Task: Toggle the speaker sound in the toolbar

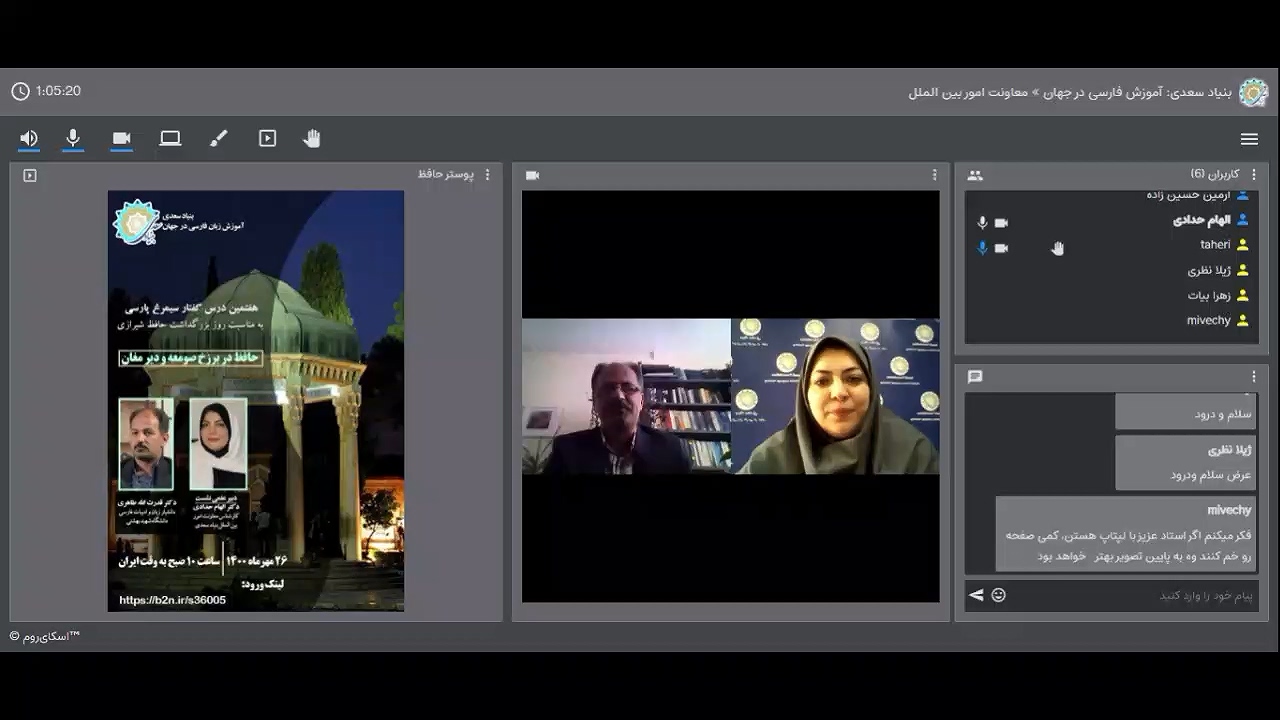Action: (29, 139)
